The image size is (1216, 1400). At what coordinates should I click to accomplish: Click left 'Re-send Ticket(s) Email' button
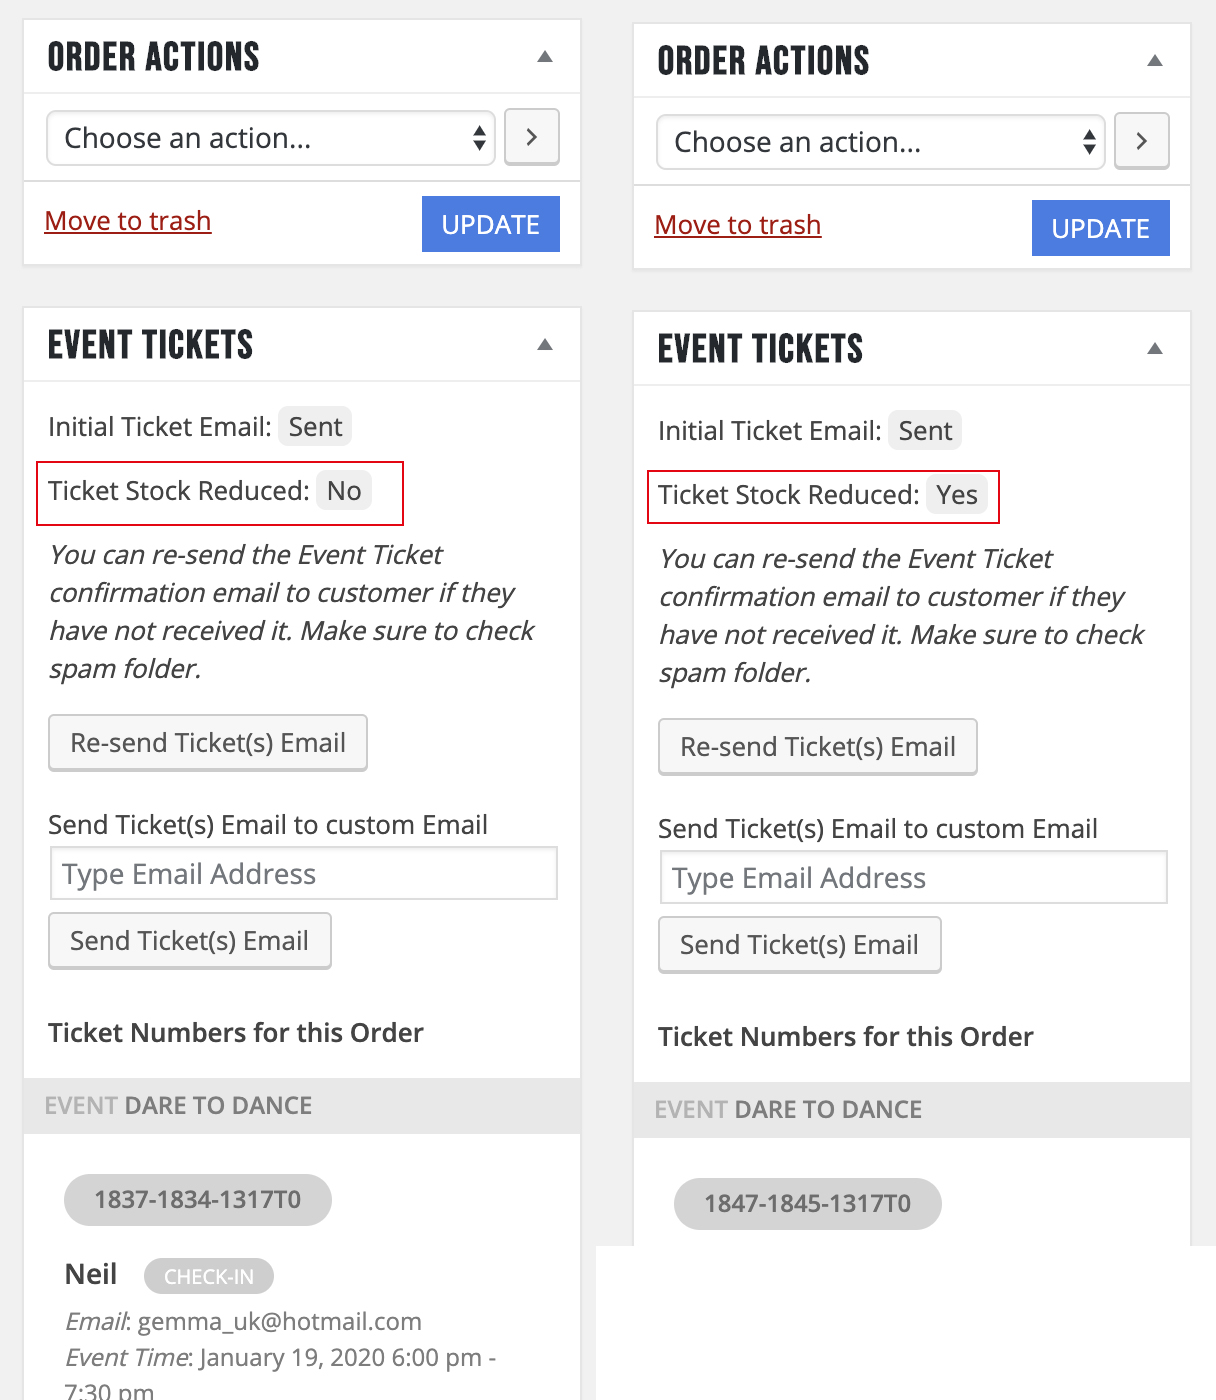coord(208,743)
